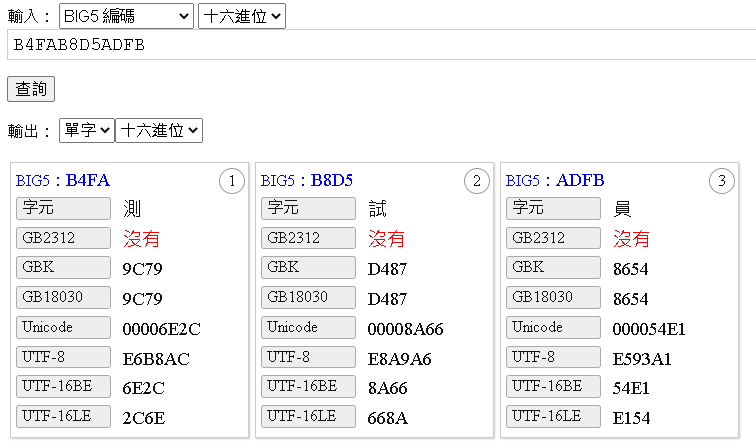Click the UTF-16LE label in B4FA card
756x448 pixels.
click(x=63, y=417)
